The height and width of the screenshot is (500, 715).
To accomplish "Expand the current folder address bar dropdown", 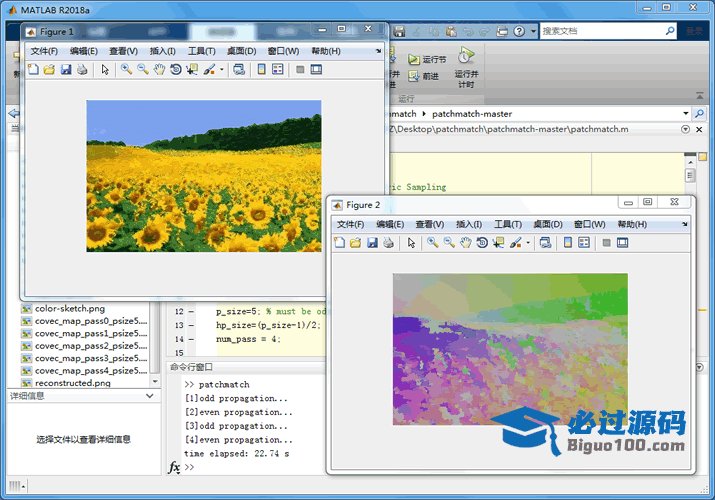I will [x=685, y=114].
